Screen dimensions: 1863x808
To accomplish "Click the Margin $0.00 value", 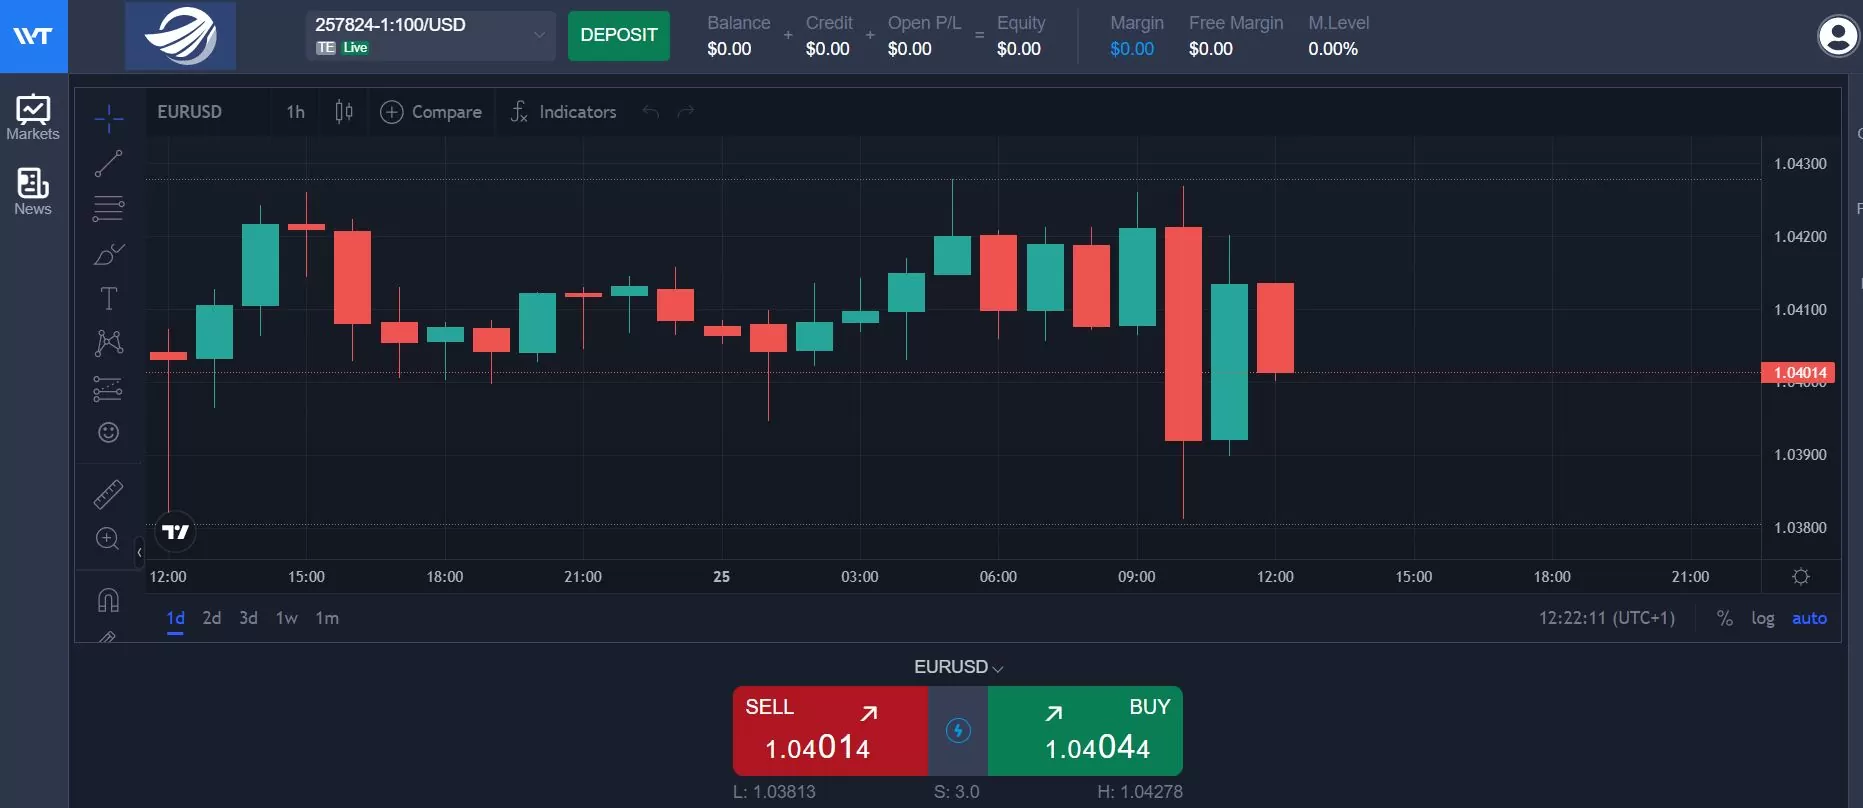I will [x=1132, y=49].
